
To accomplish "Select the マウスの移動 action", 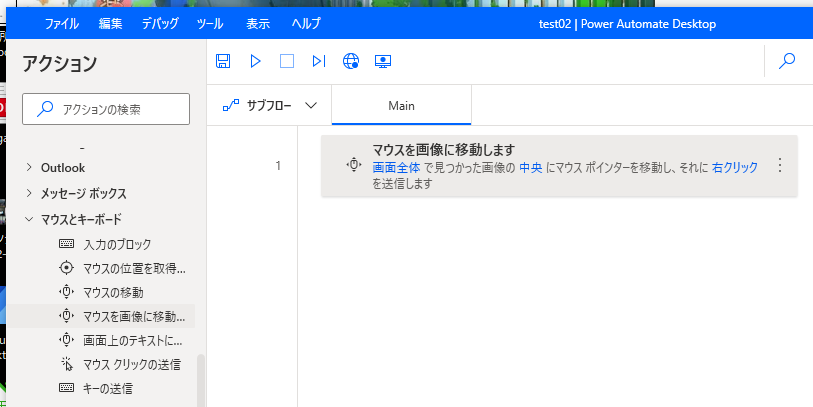I will [113, 292].
